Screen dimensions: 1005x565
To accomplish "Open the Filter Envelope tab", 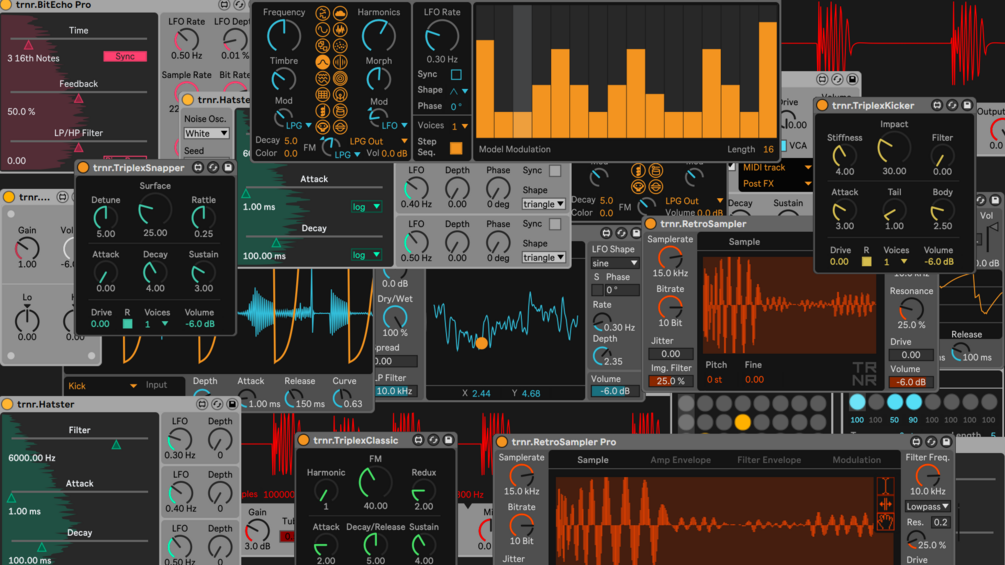I will [768, 460].
